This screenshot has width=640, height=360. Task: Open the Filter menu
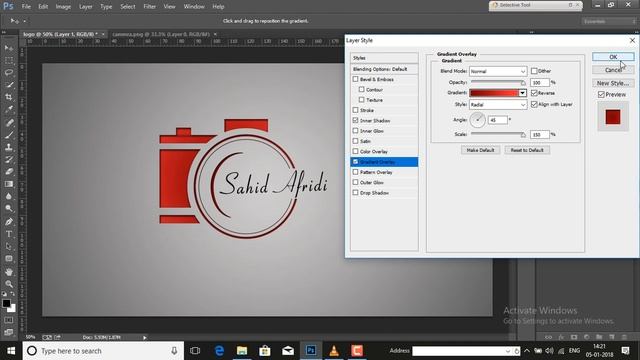(149, 7)
